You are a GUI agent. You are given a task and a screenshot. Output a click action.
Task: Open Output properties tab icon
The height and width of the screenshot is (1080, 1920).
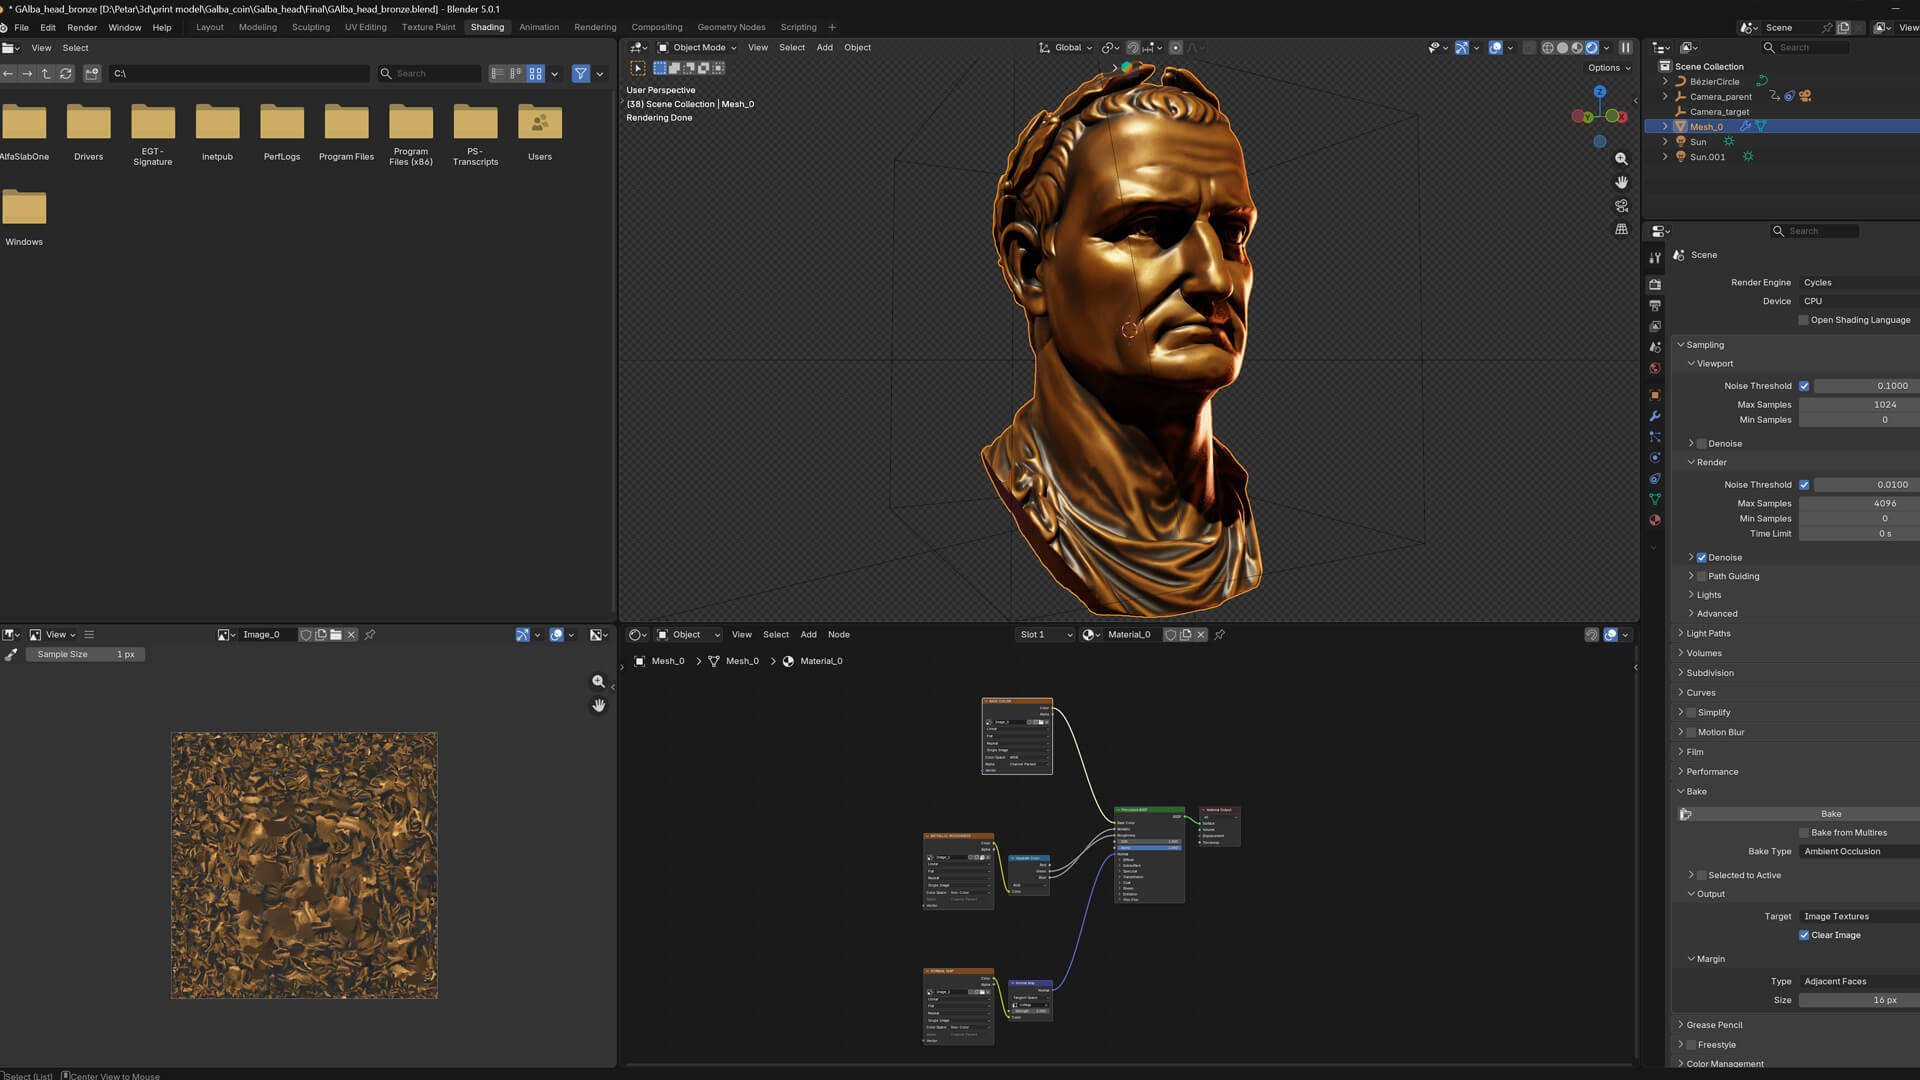[1655, 305]
